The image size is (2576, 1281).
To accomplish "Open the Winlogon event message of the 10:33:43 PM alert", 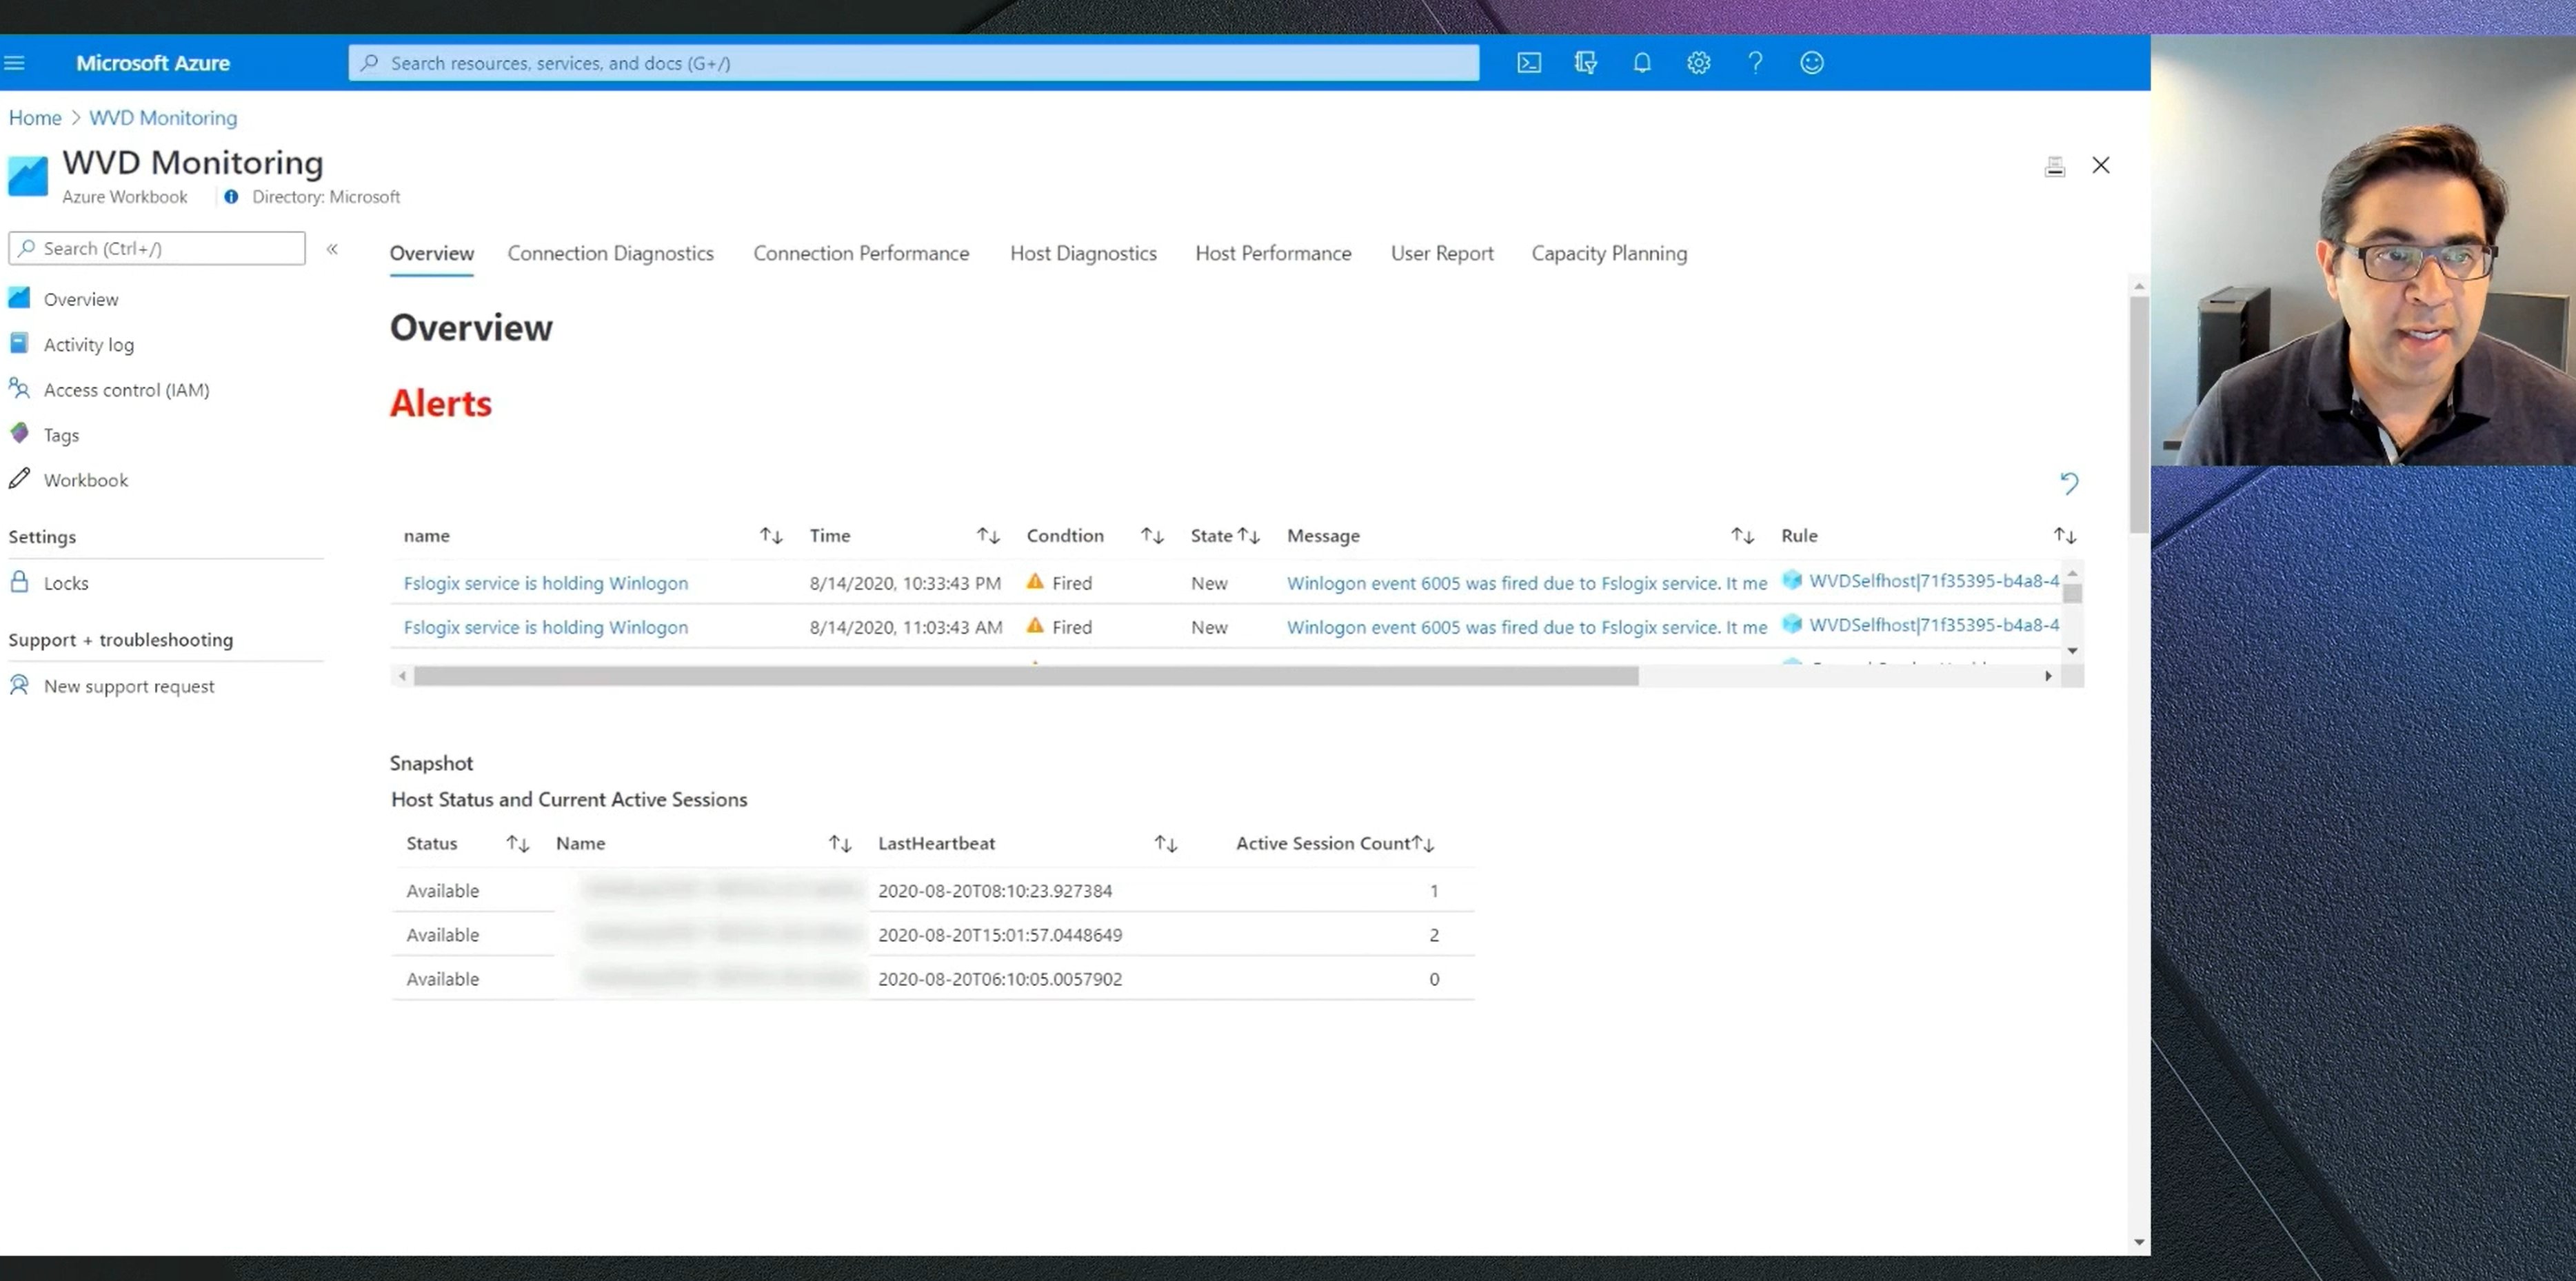I will pos(1527,583).
